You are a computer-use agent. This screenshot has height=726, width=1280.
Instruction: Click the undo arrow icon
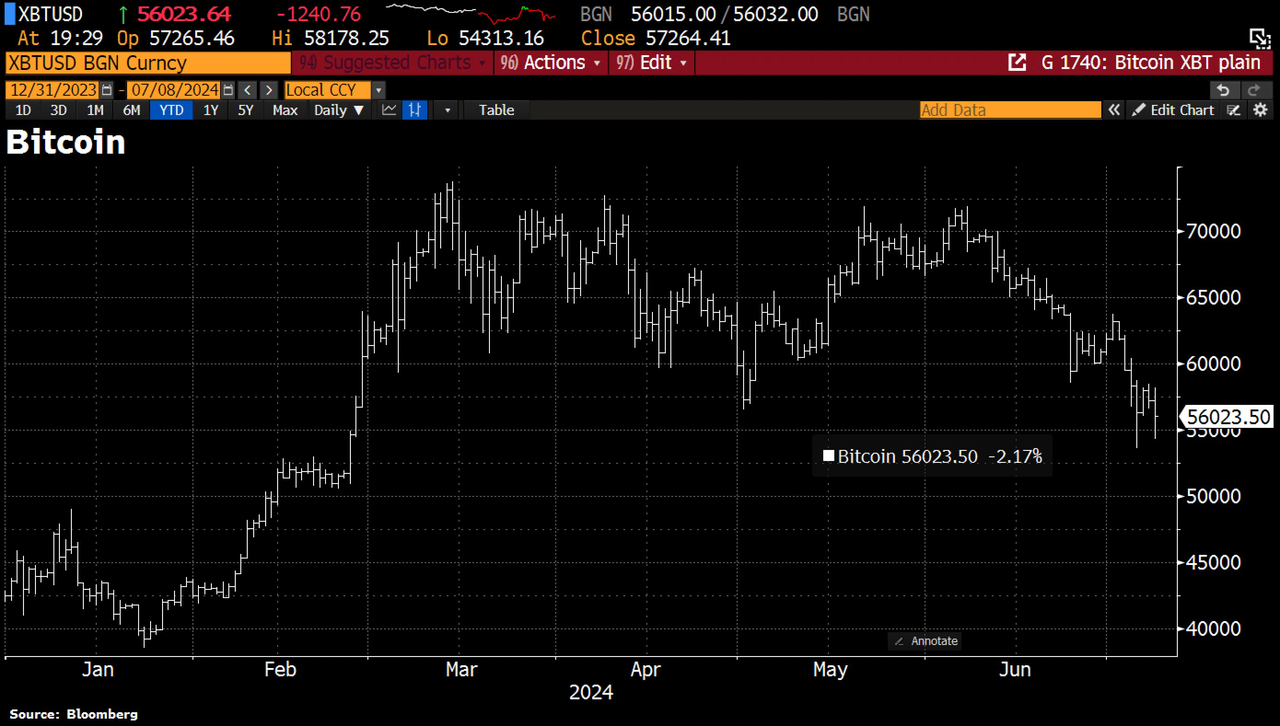click(x=1222, y=90)
